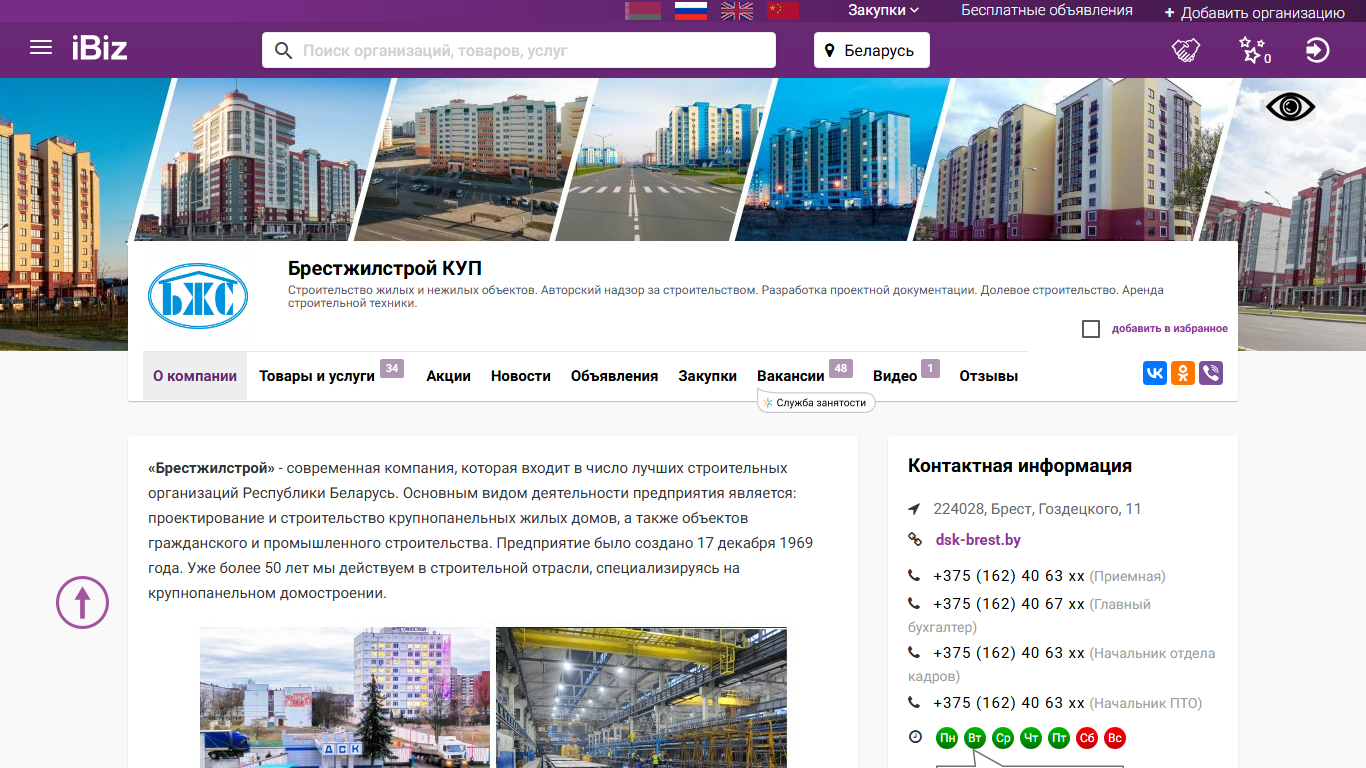Click the login arrow icon
Viewport: 1366px width, 768px height.
click(1318, 50)
